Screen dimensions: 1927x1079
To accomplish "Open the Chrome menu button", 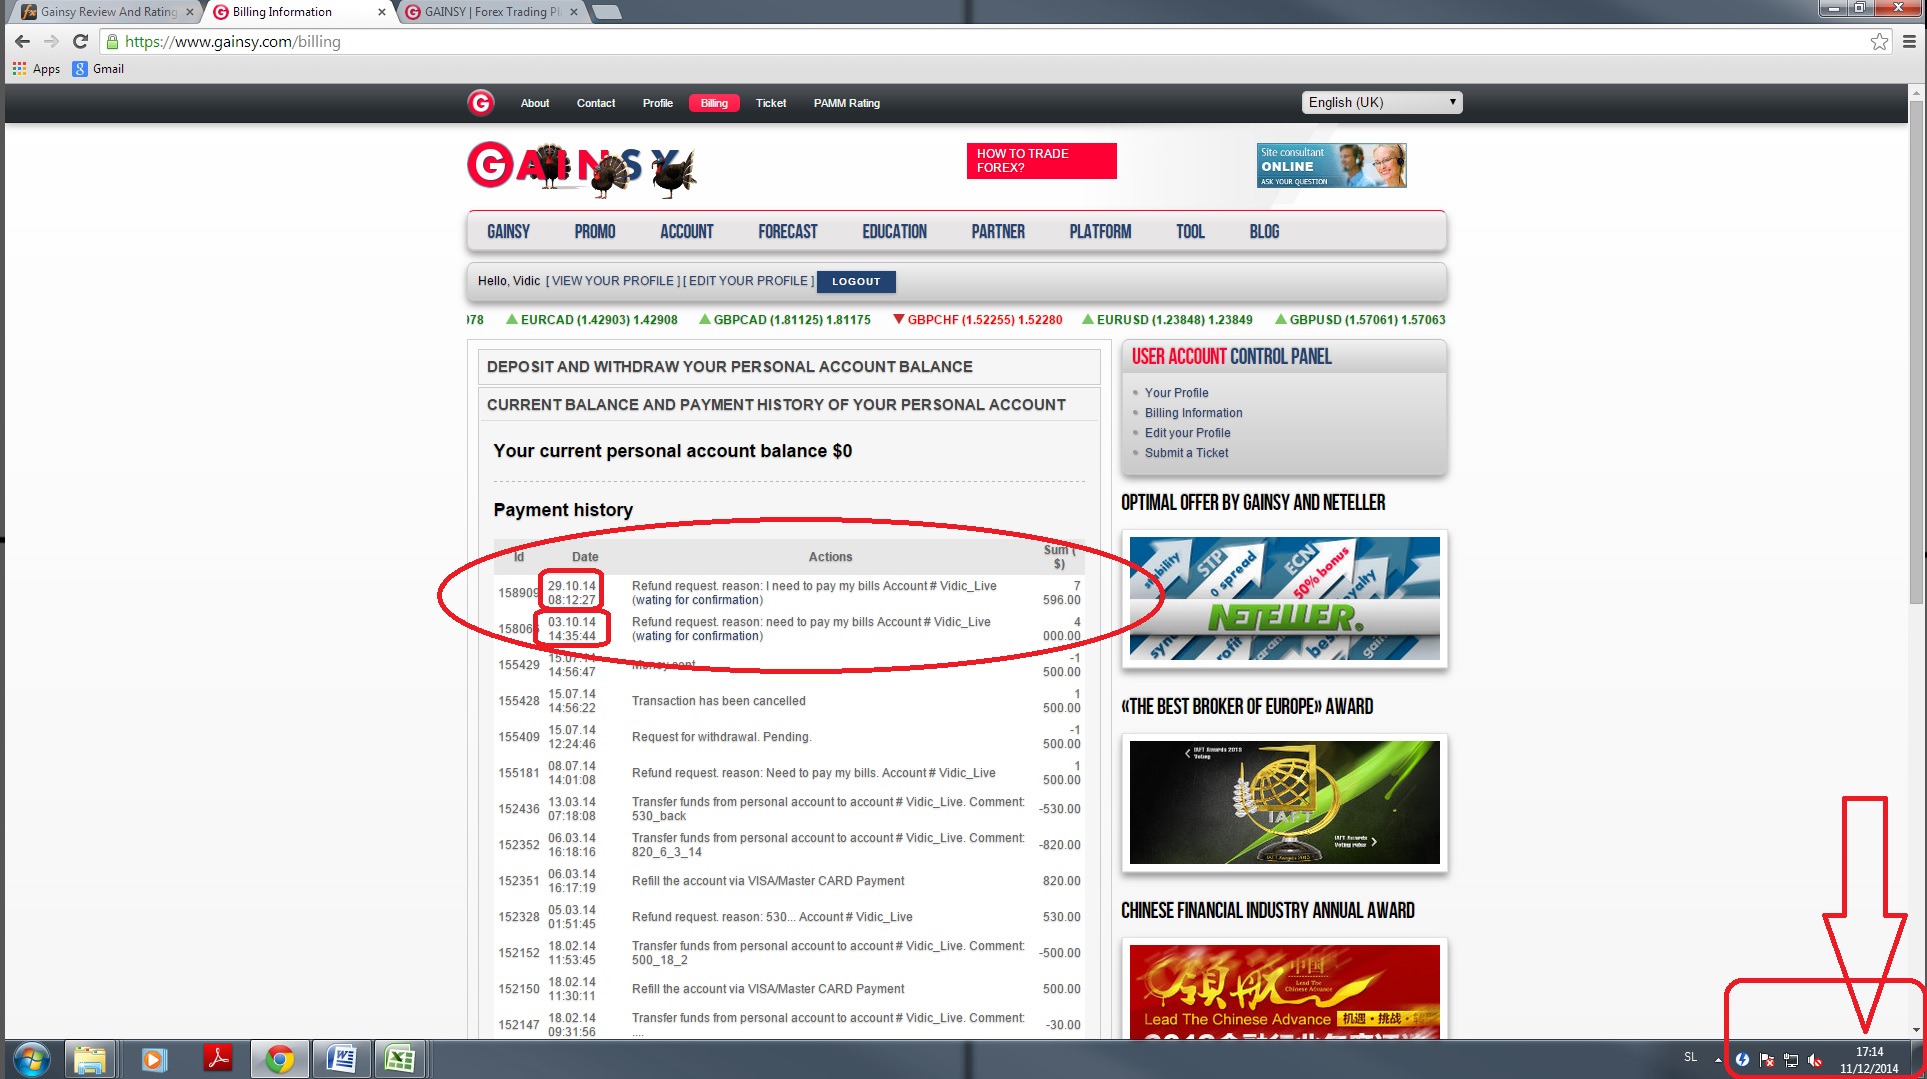I will click(x=1909, y=42).
